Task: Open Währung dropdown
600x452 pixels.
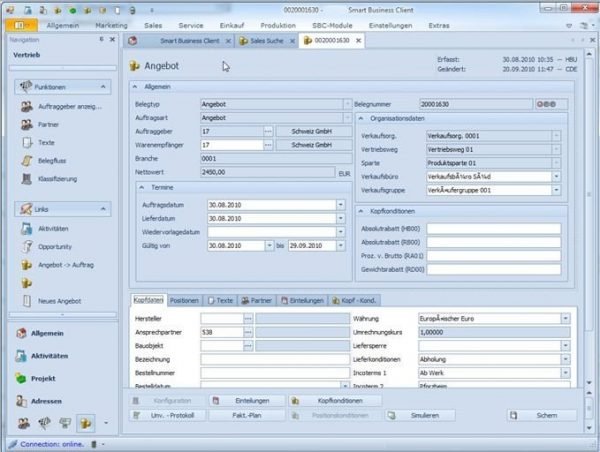Action: (566, 318)
